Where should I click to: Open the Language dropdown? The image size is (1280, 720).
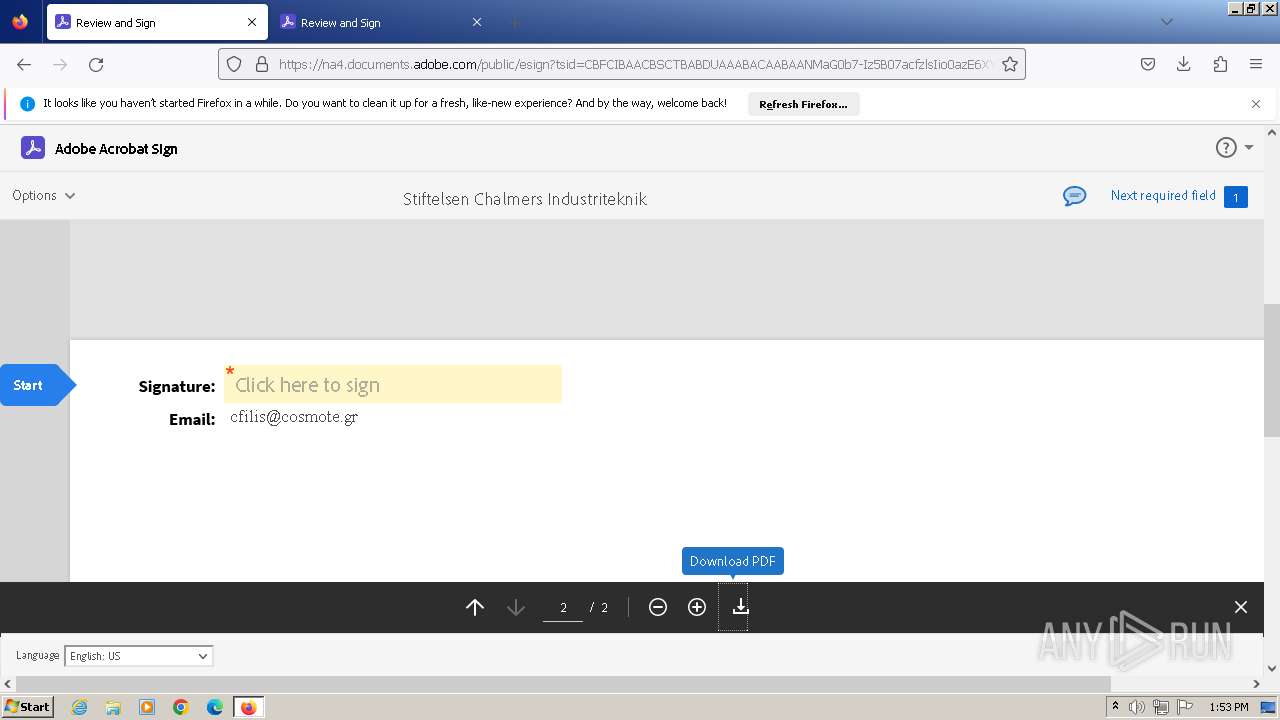pyautogui.click(x=139, y=656)
